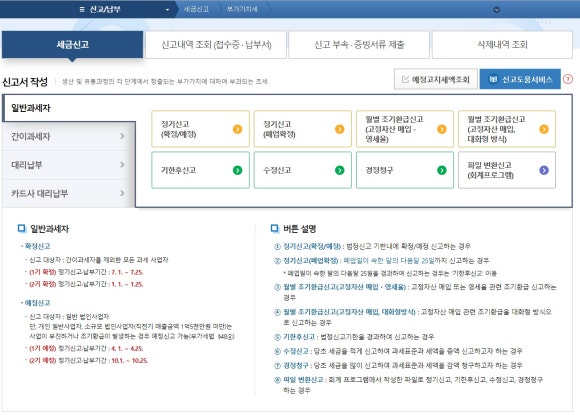Click the 정기신고 (확정/예정) card
The image size is (580, 415).
(200, 129)
